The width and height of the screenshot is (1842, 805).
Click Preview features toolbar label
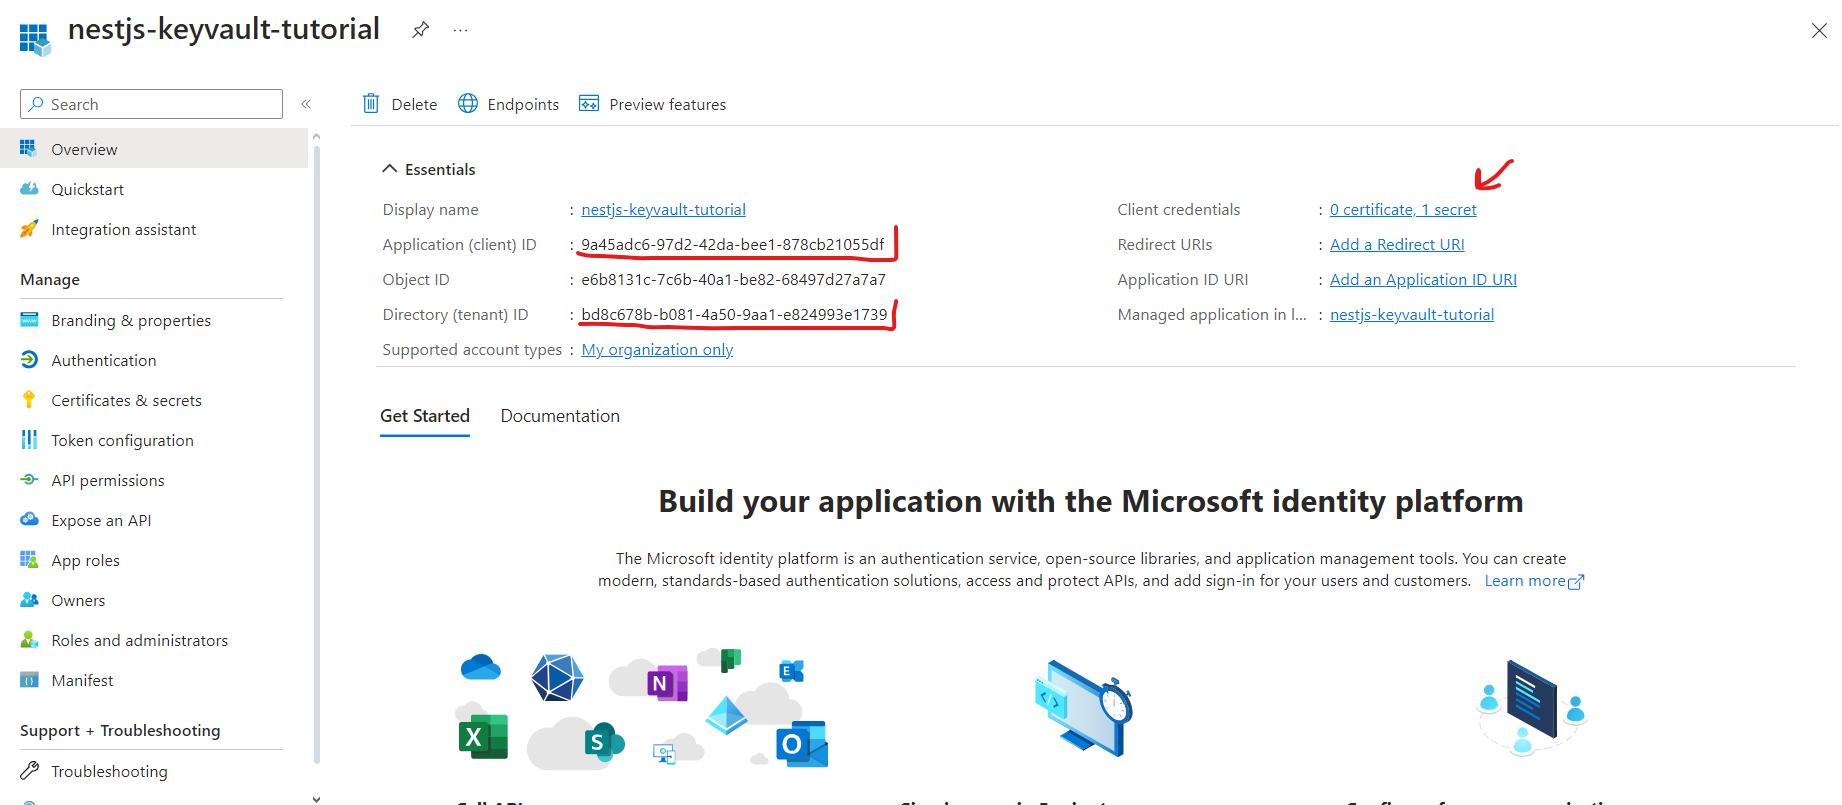(x=667, y=104)
